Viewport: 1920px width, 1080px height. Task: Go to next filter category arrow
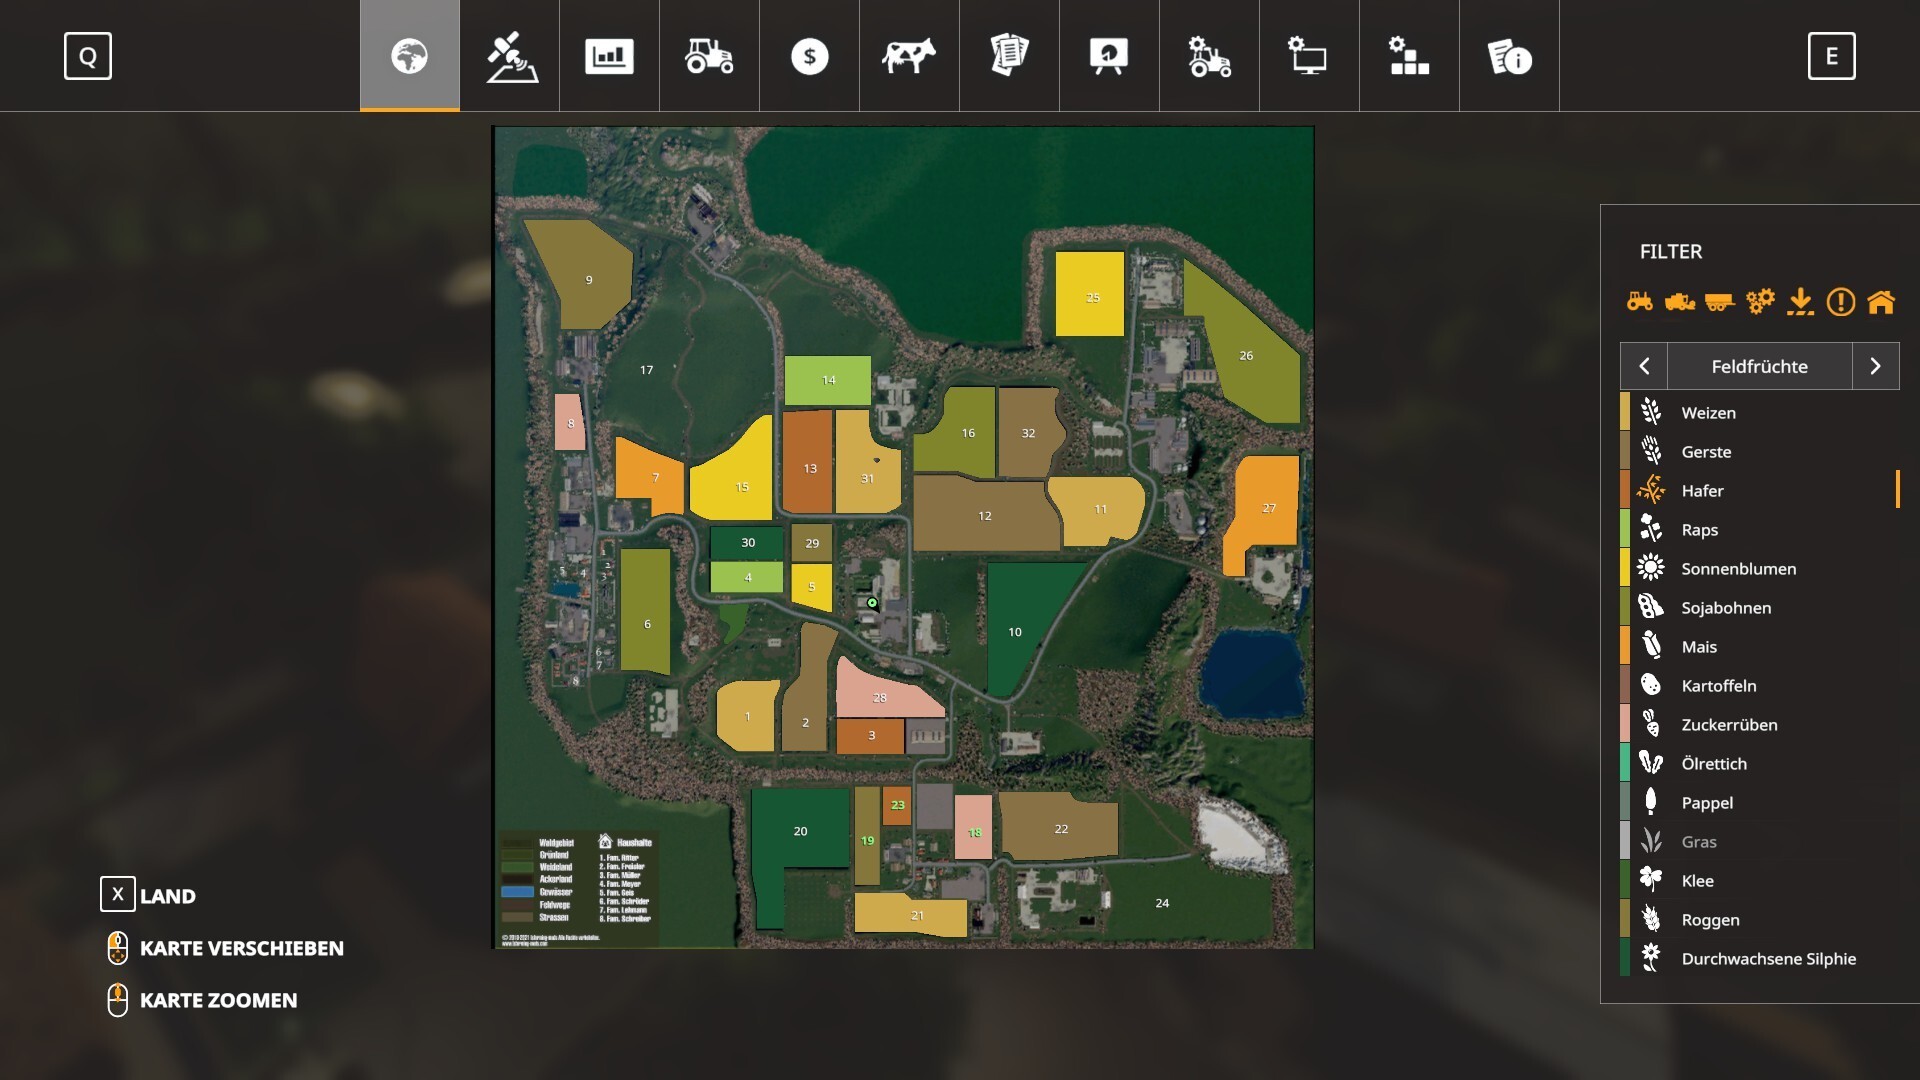1875,366
